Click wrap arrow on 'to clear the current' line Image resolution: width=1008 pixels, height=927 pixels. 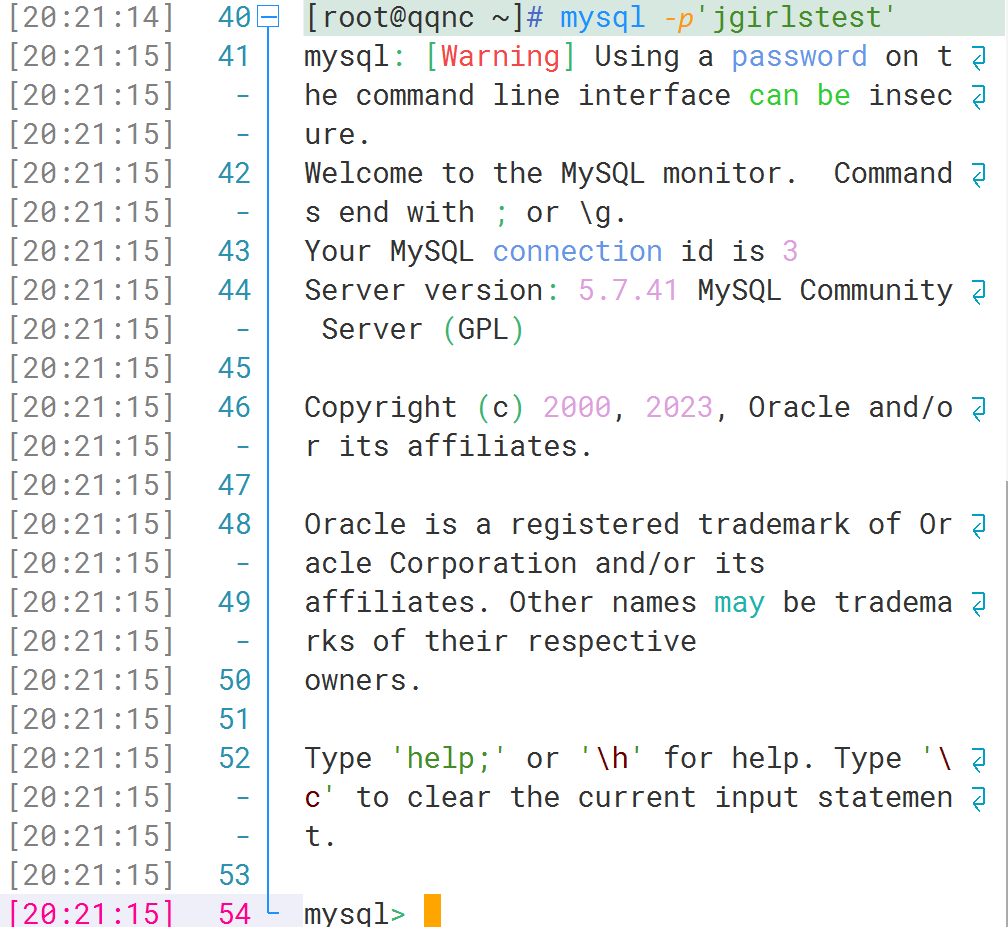[978, 799]
